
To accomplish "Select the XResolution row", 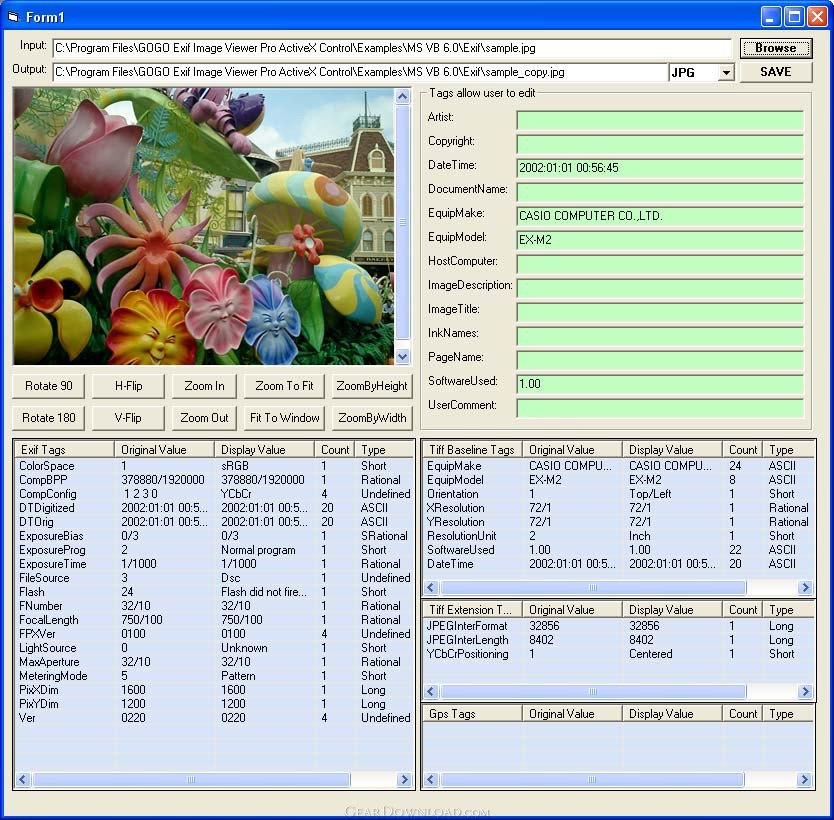I will 619,508.
